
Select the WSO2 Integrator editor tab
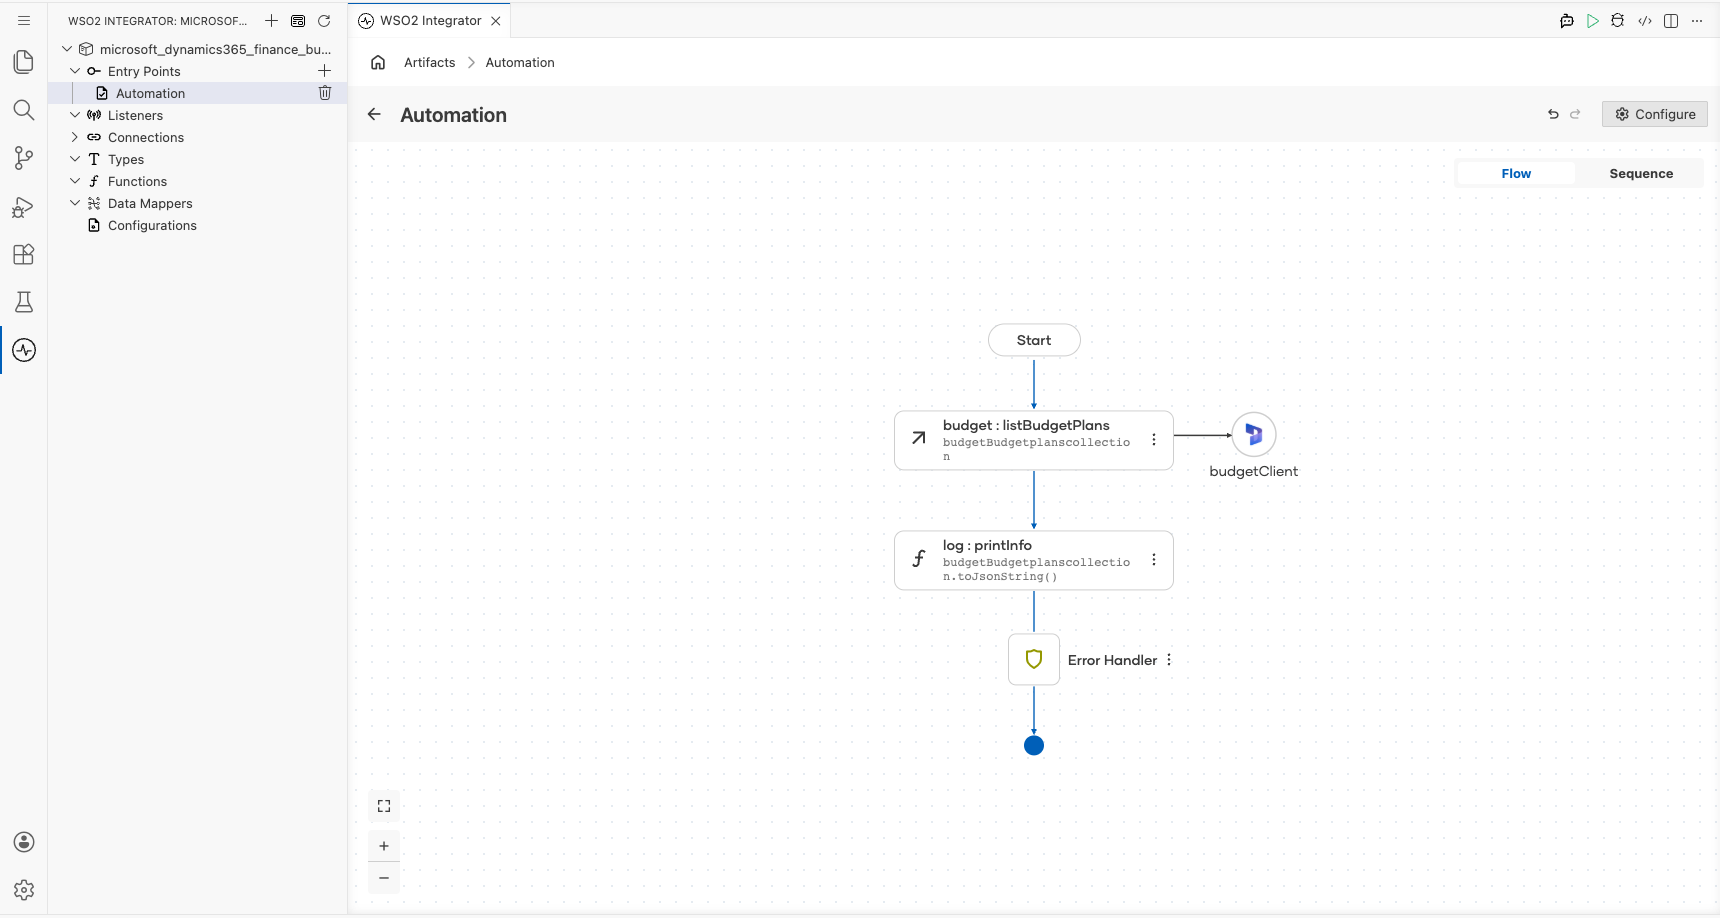(x=430, y=20)
